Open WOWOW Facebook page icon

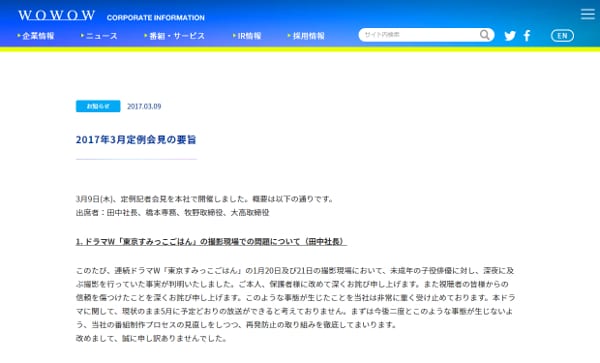click(x=527, y=36)
